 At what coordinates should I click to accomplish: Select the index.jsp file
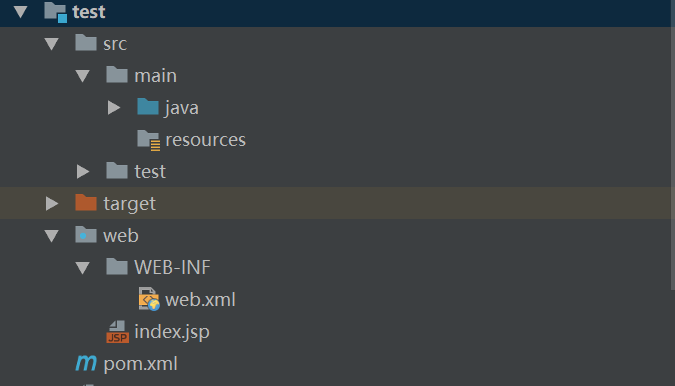172,331
